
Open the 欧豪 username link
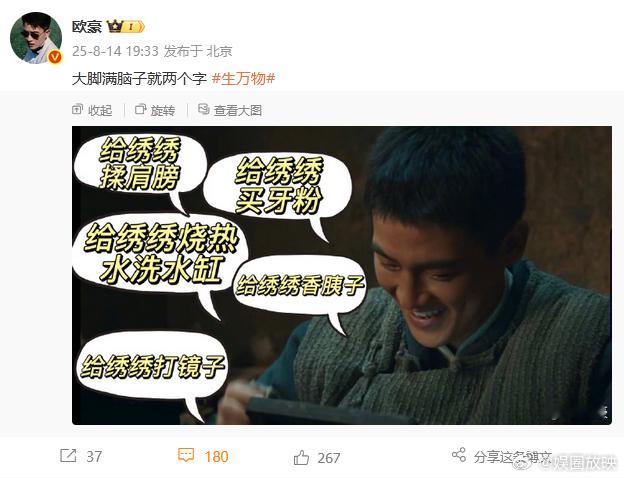tap(87, 27)
